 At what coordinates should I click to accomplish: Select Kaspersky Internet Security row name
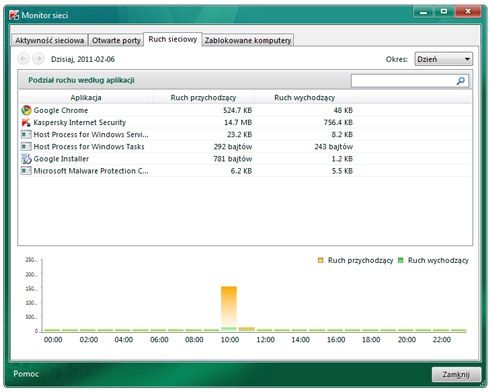[80, 123]
